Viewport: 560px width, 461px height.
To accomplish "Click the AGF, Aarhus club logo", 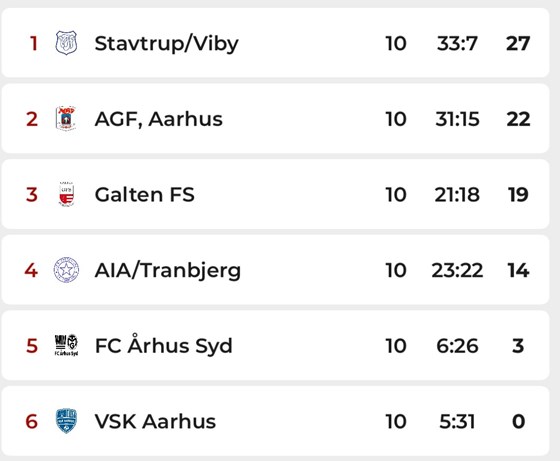I will point(66,119).
